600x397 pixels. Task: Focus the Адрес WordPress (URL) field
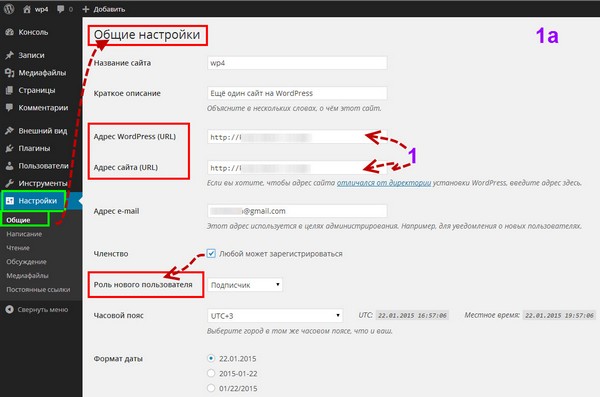(x=297, y=137)
